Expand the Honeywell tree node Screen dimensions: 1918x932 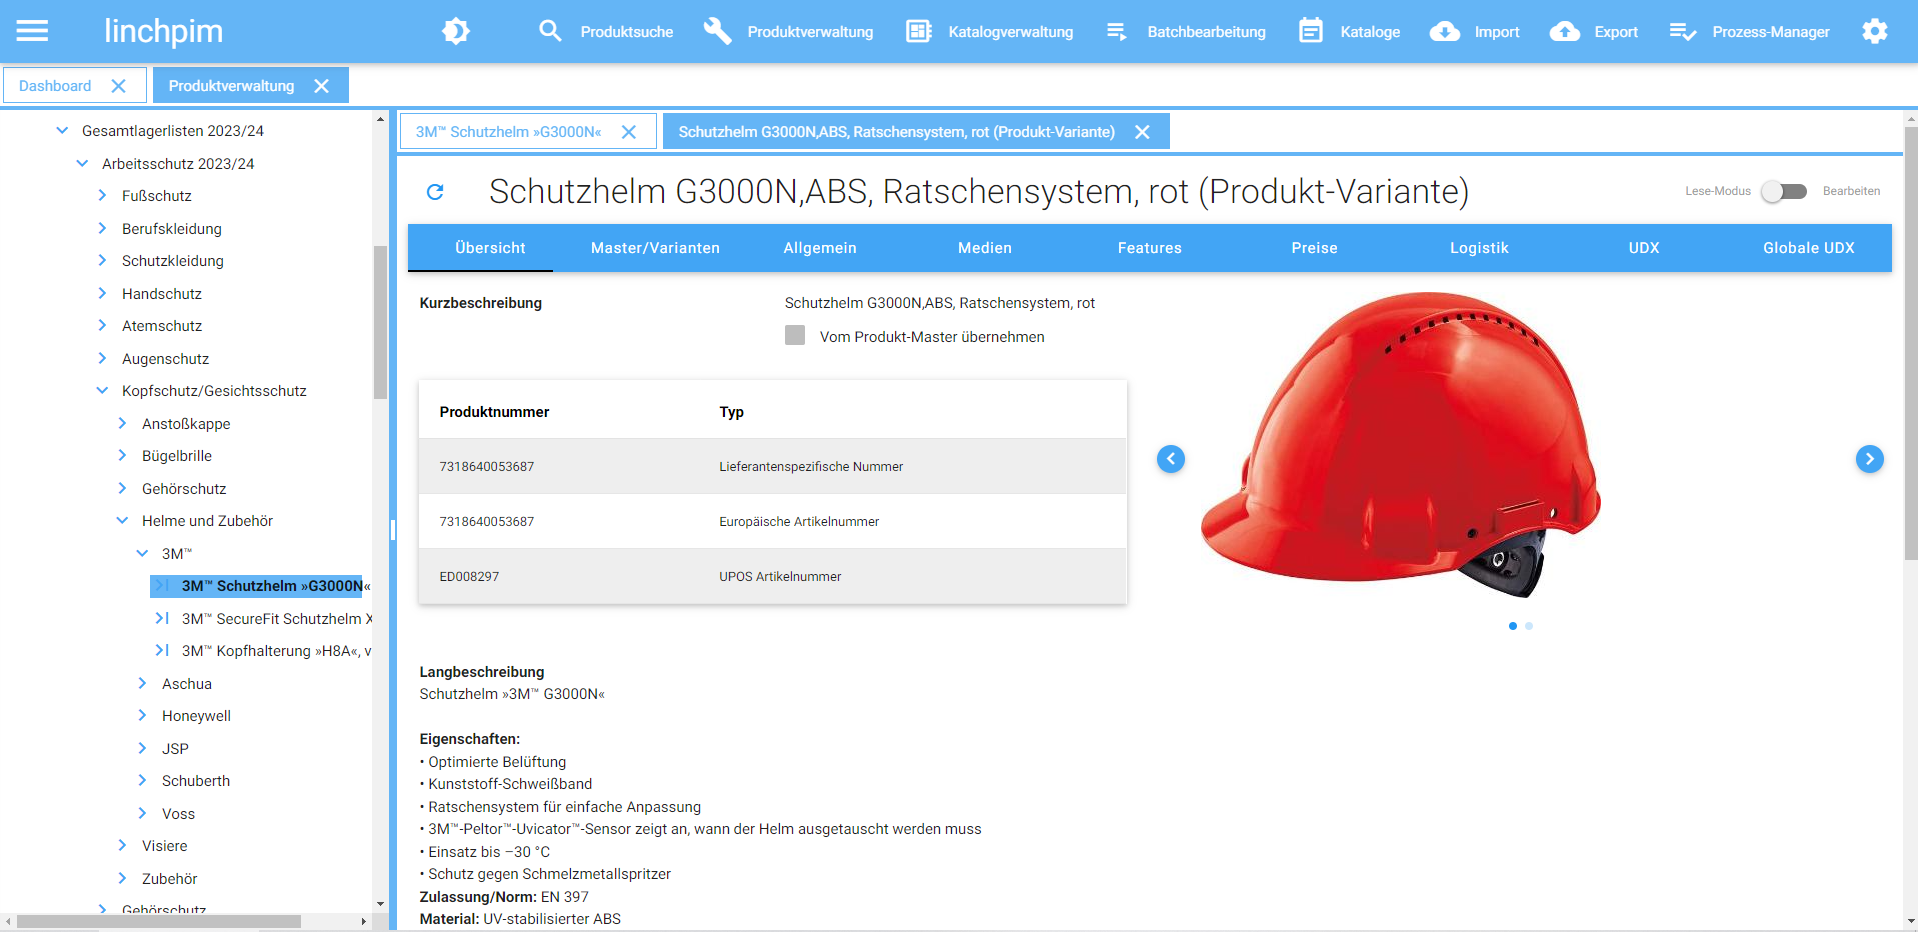point(142,716)
